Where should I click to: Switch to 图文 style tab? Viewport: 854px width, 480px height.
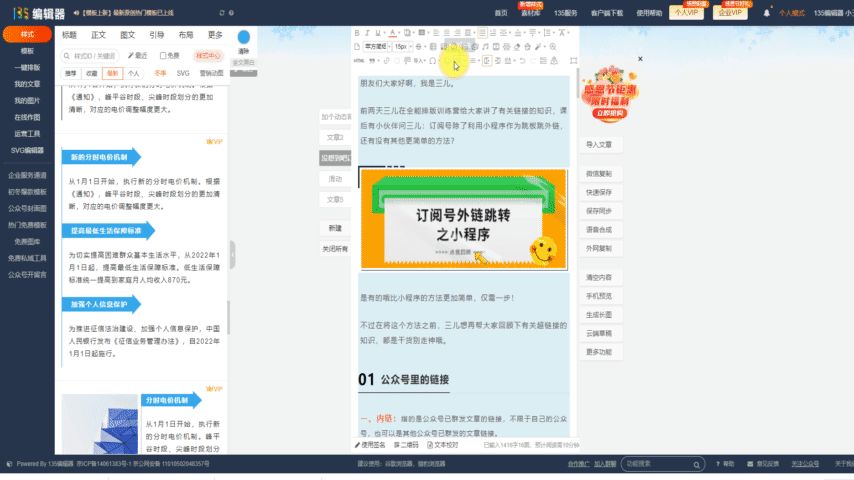tap(127, 35)
